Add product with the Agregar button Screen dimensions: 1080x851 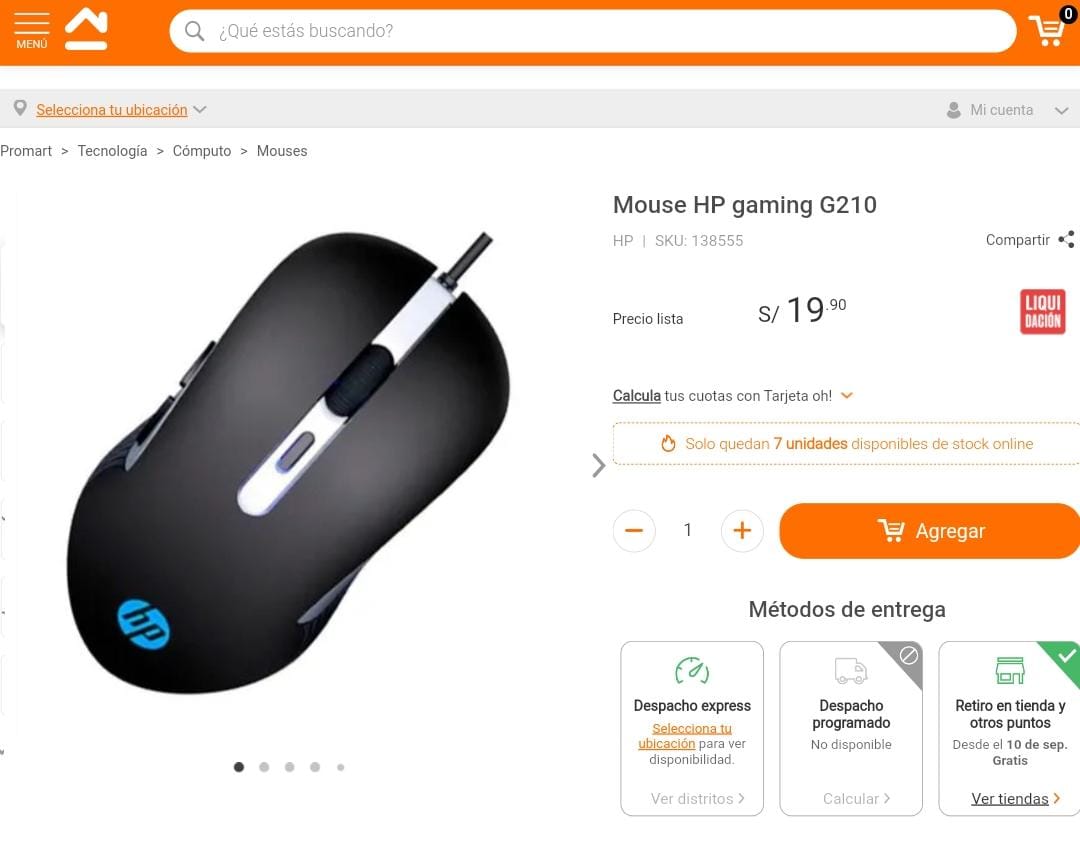point(930,531)
